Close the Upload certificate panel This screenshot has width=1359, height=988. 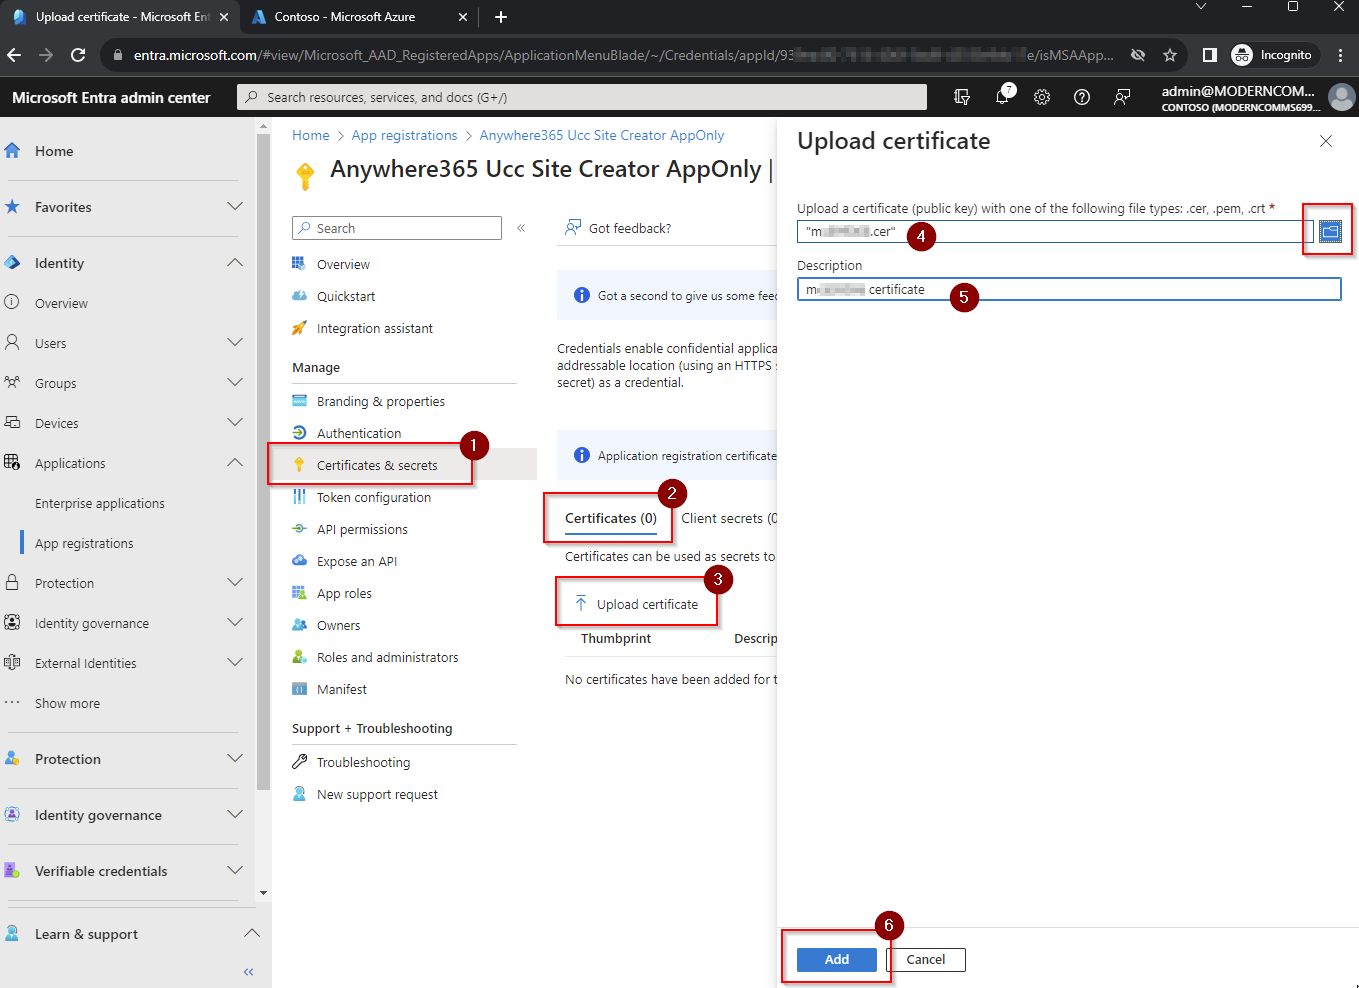(x=1325, y=141)
